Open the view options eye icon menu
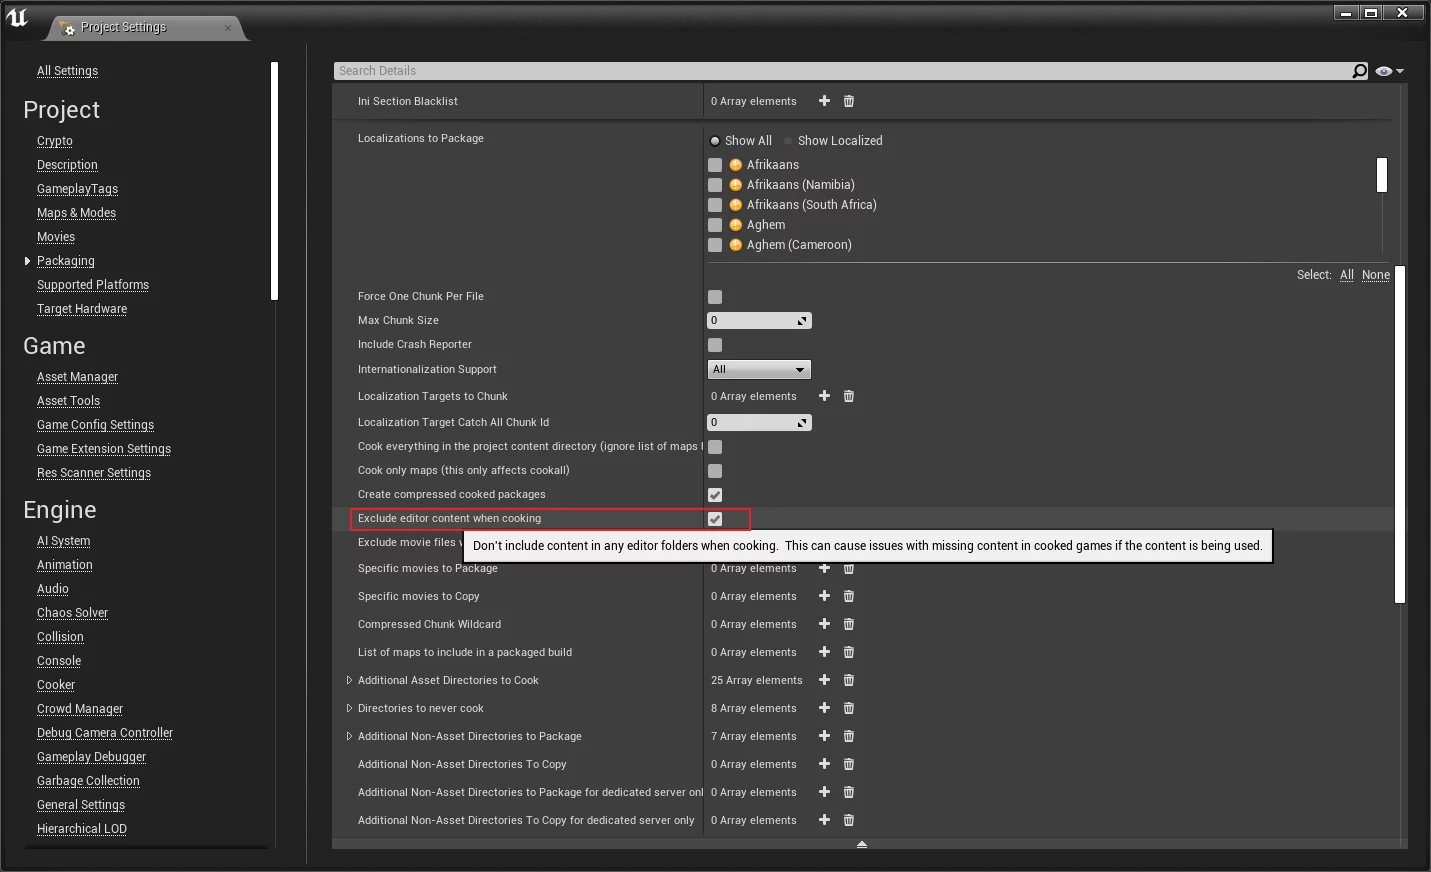This screenshot has height=872, width=1431. [x=1389, y=71]
